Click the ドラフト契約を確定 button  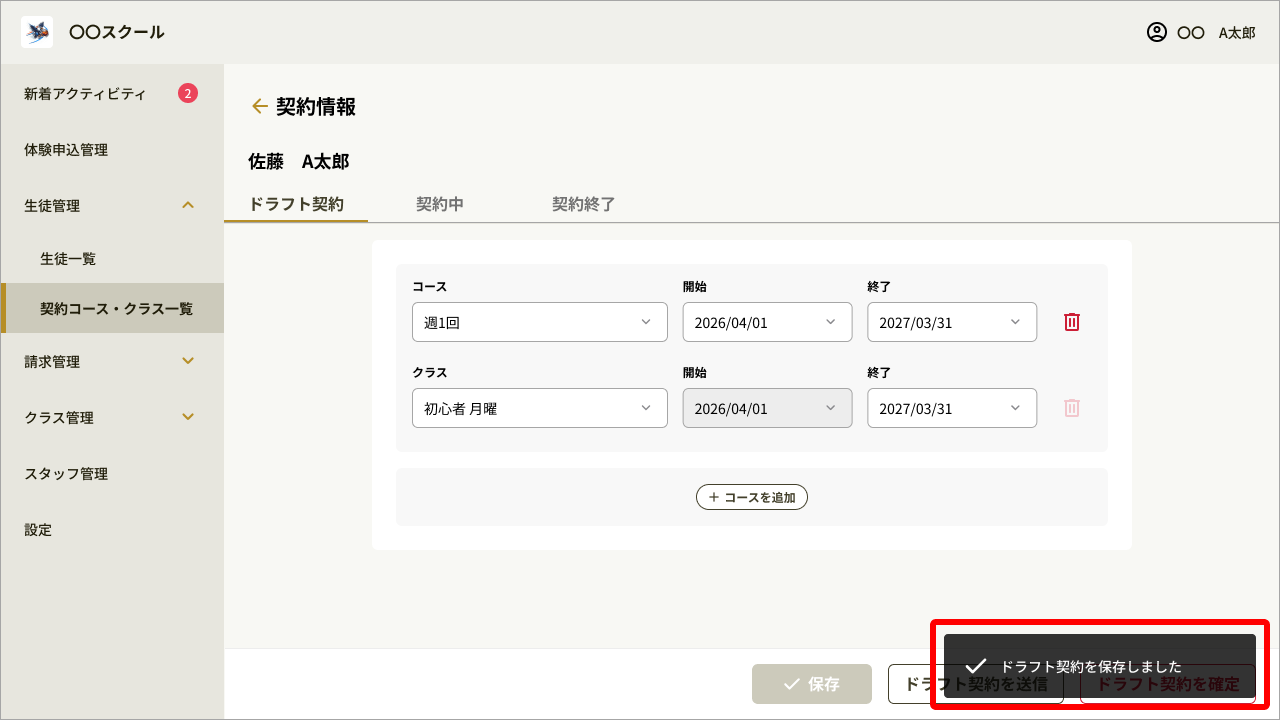(x=1166, y=684)
